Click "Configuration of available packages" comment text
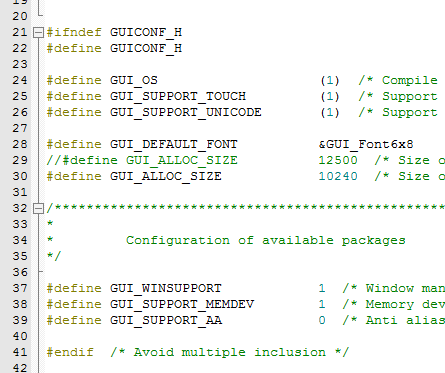This screenshot has height=373, width=445. [266, 241]
